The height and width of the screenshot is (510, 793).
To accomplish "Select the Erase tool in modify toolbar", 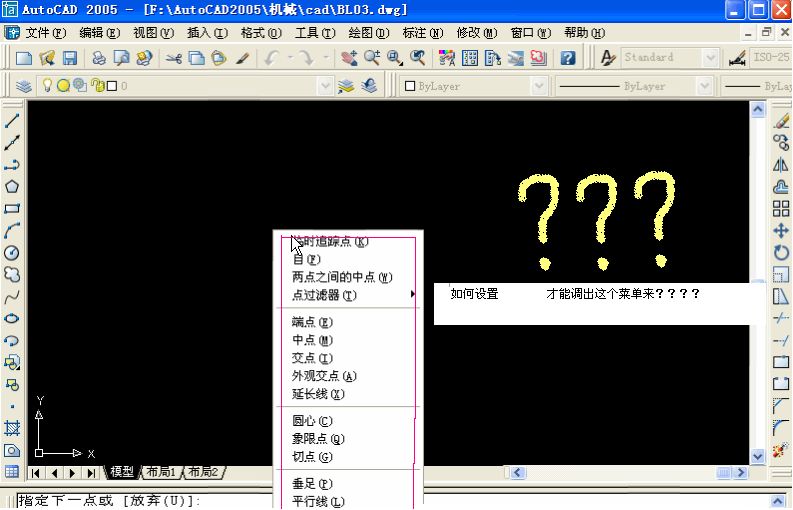I will click(781, 120).
